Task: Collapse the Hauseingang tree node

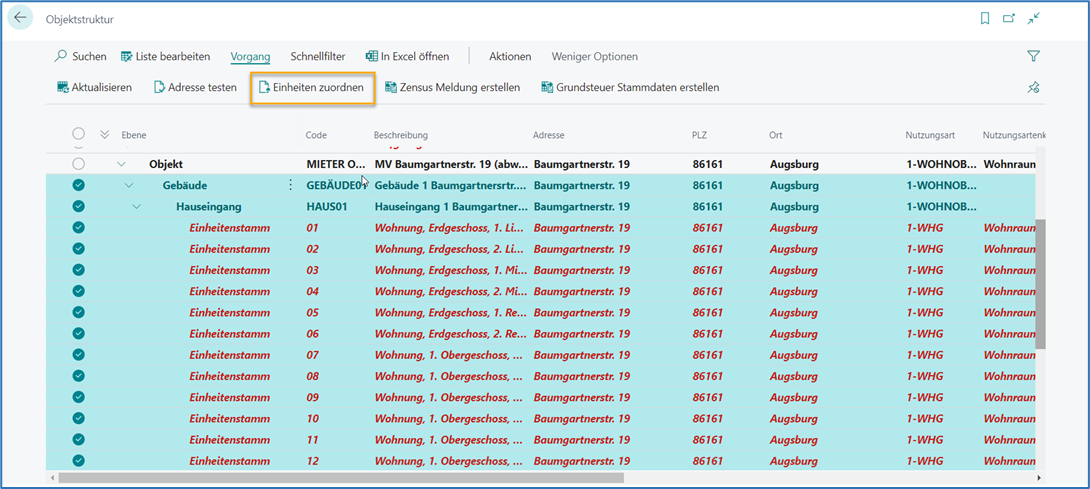Action: point(137,207)
